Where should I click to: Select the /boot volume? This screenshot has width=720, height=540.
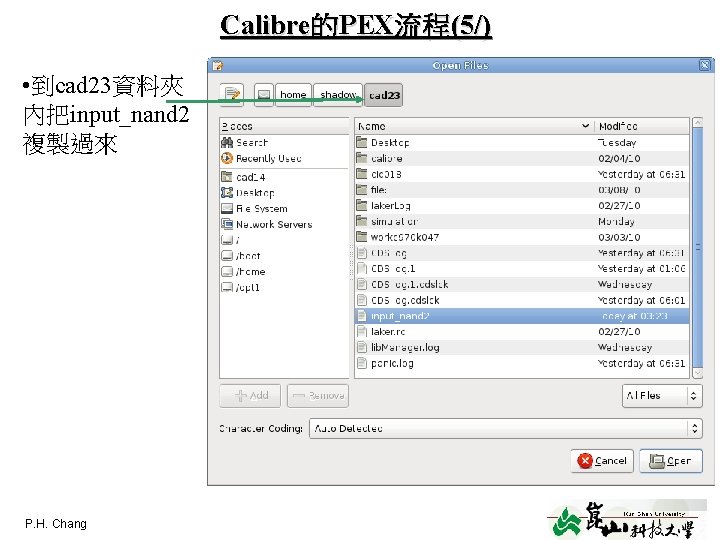click(x=284, y=256)
